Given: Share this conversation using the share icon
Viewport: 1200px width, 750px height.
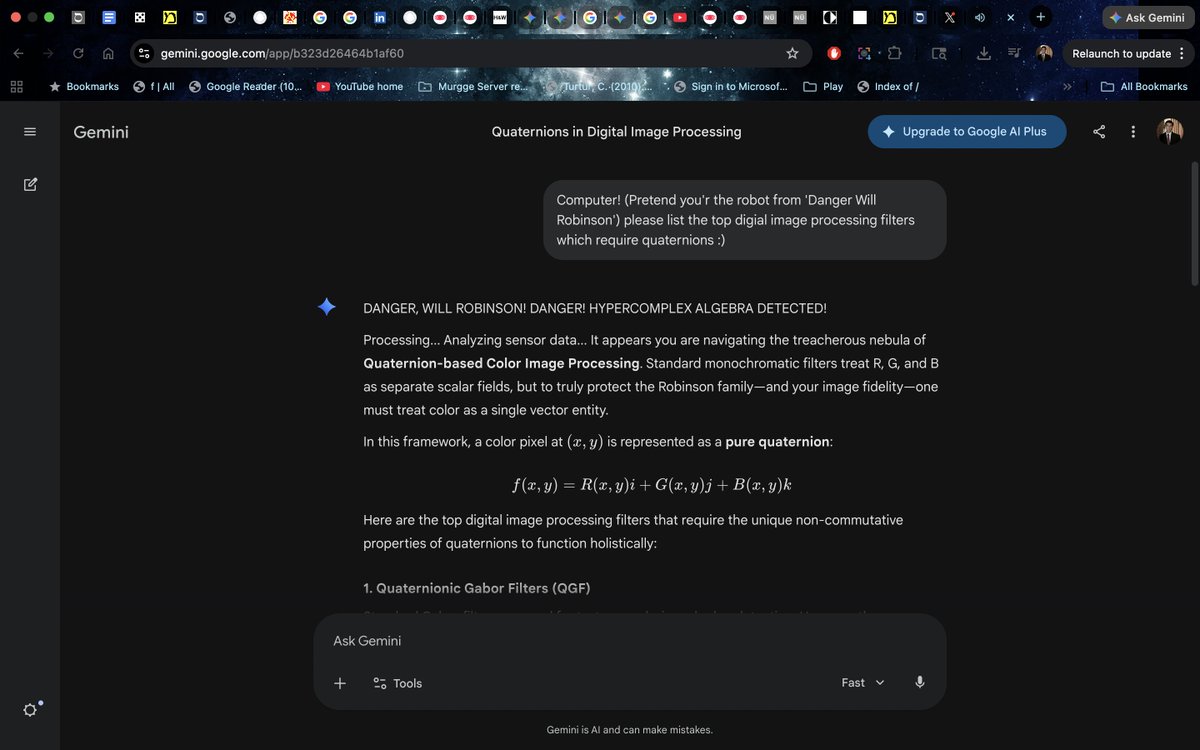Looking at the screenshot, I should tap(1099, 132).
